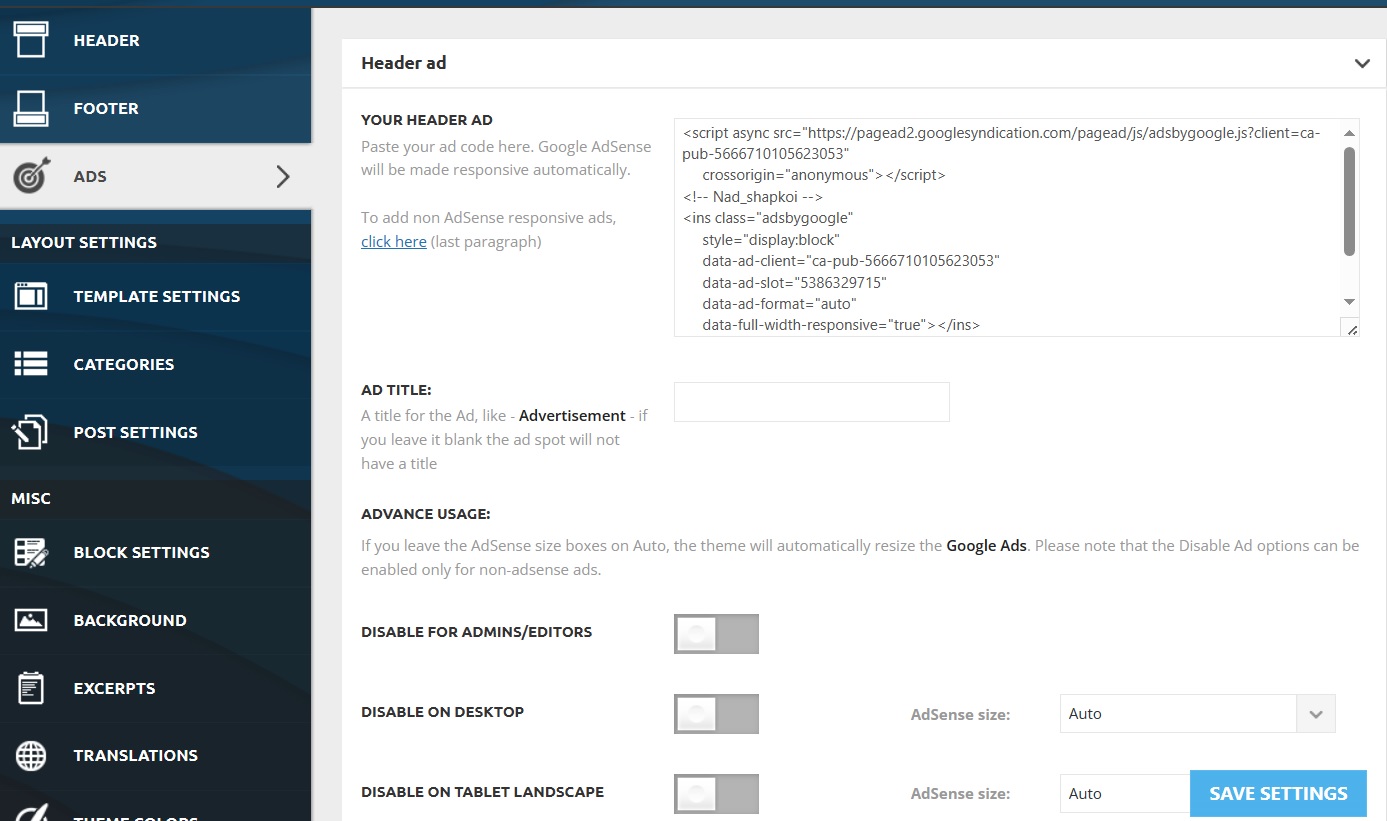Click the bold 'Advertisement' example word

pos(572,416)
